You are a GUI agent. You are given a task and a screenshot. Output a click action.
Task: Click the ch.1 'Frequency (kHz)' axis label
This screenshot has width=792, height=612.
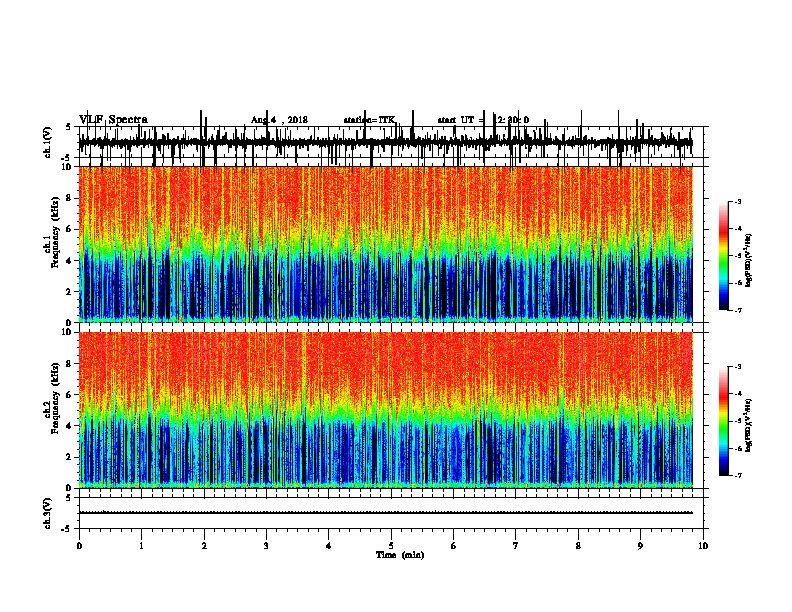pyautogui.click(x=55, y=232)
